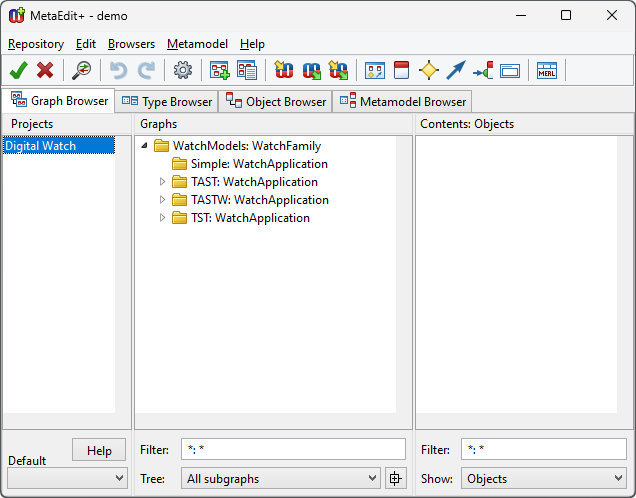
Task: Click the Graphs column header
Action: (273, 124)
